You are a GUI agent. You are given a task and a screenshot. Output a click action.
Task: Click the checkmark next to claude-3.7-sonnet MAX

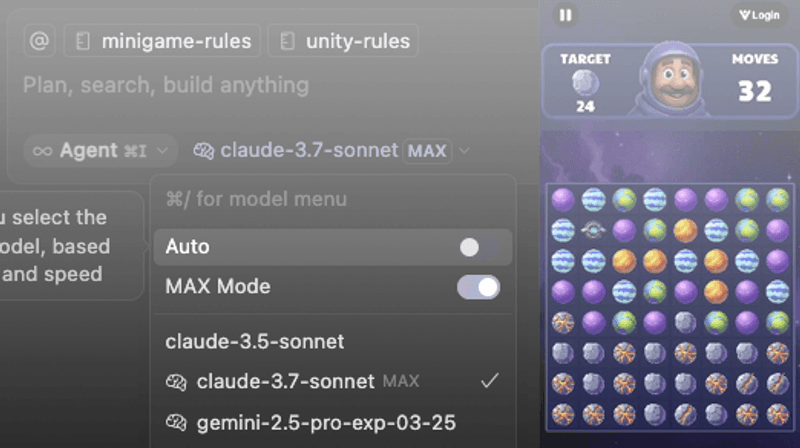point(489,380)
